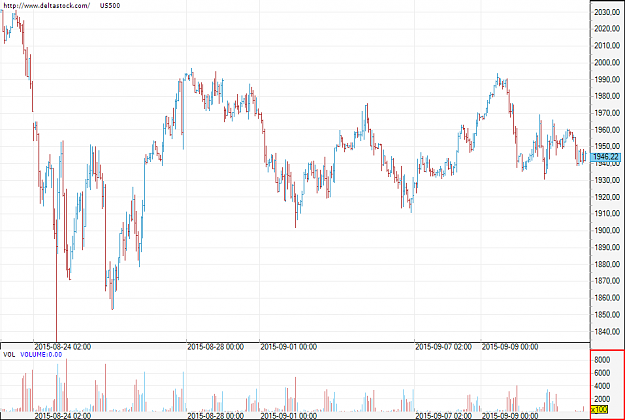The width and height of the screenshot is (625, 420).
Task: Click the 4000 volume axis label
Action: (602, 386)
